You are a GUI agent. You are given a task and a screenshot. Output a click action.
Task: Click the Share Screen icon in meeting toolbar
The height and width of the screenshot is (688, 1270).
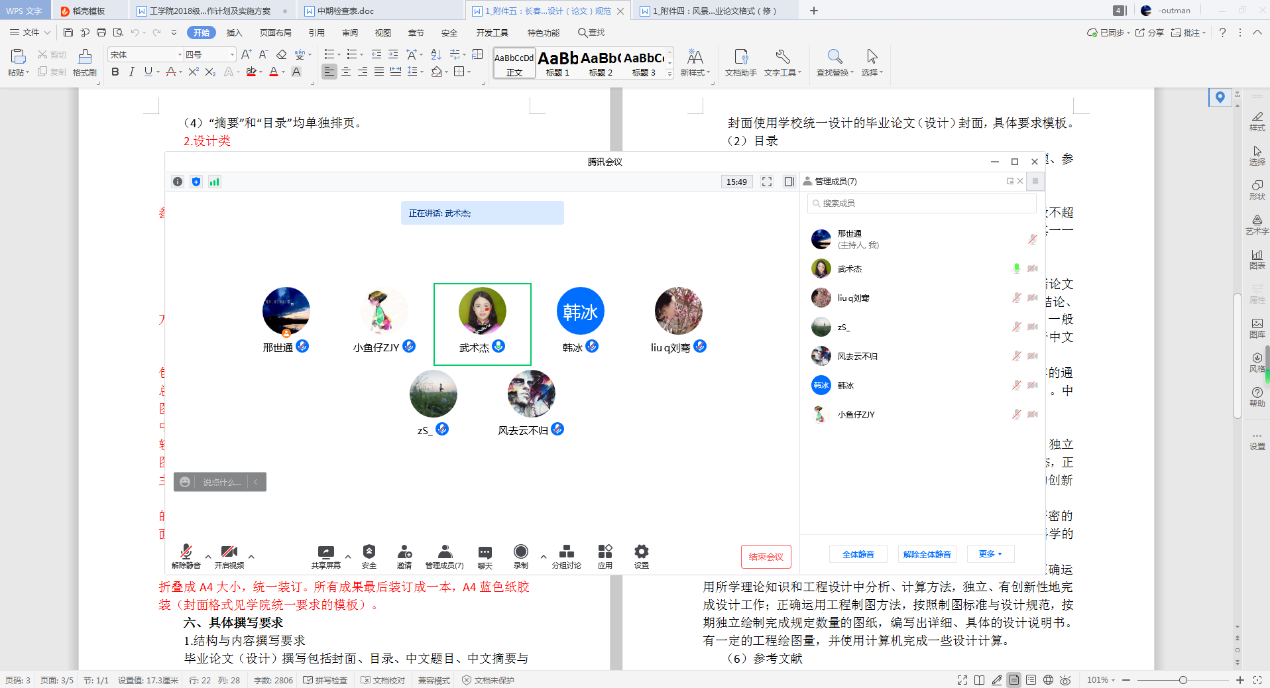click(325, 552)
